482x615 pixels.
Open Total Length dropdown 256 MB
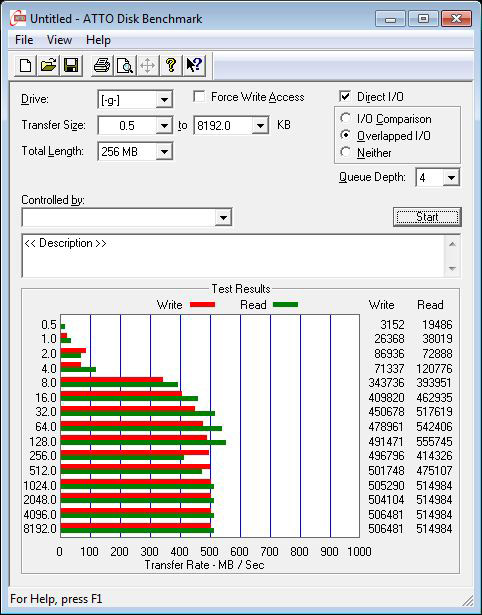164,151
